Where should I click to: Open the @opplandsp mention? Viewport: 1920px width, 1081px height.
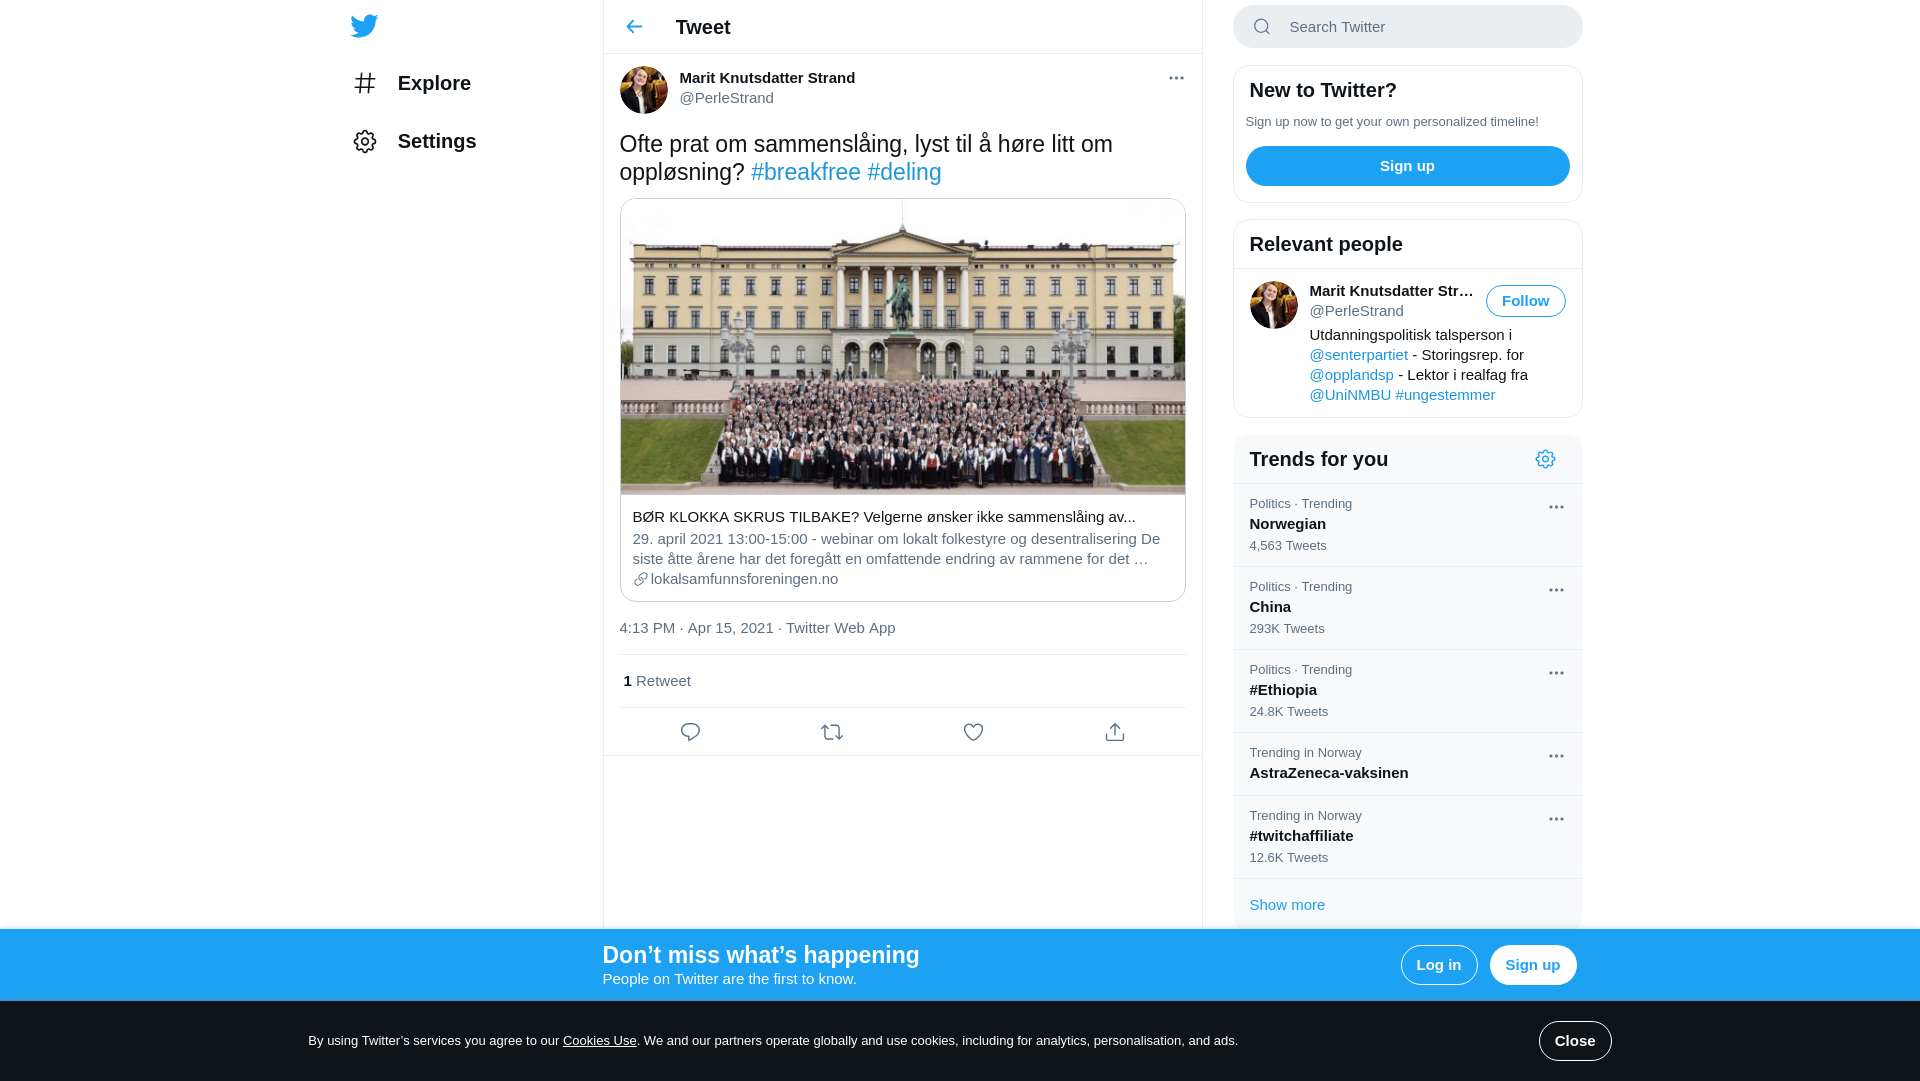(1351, 375)
